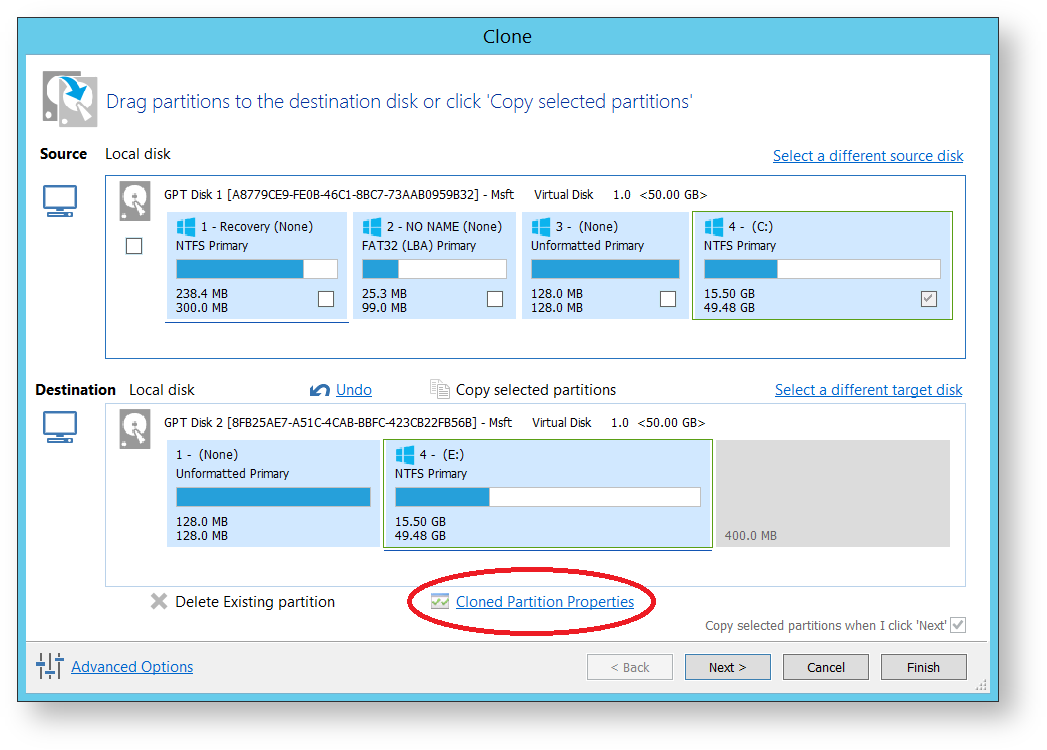Click the Finish button
Screen dimensions: 1047x750
coord(923,667)
